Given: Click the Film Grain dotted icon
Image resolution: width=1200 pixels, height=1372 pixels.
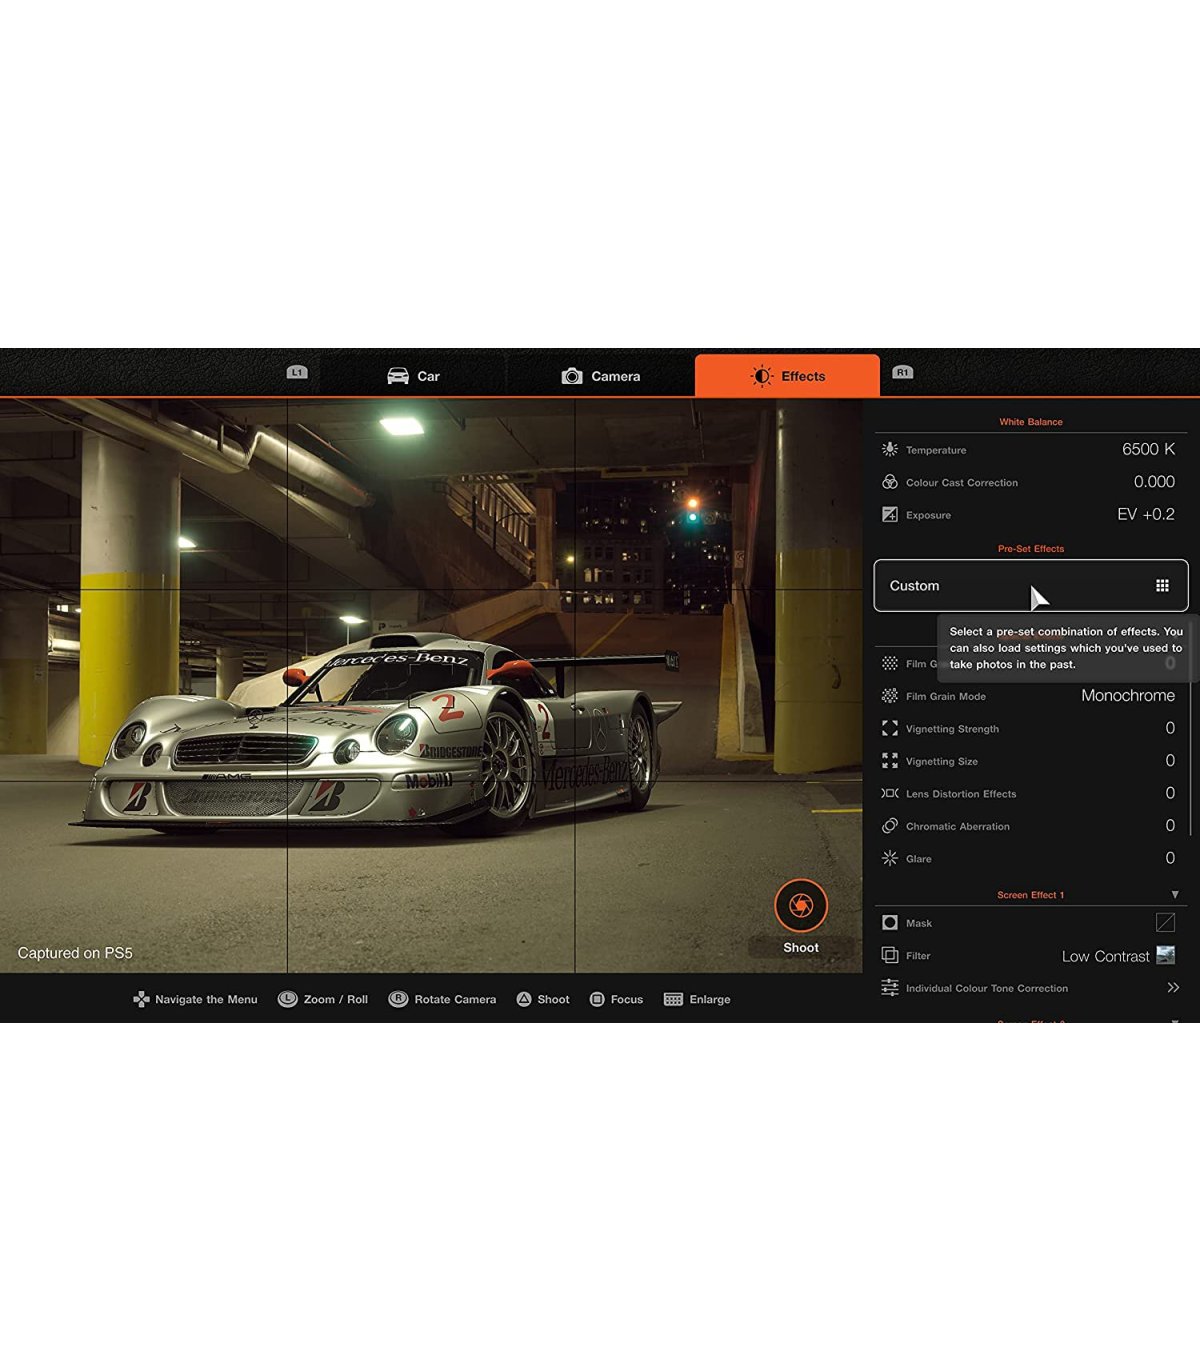Looking at the screenshot, I should [x=889, y=663].
